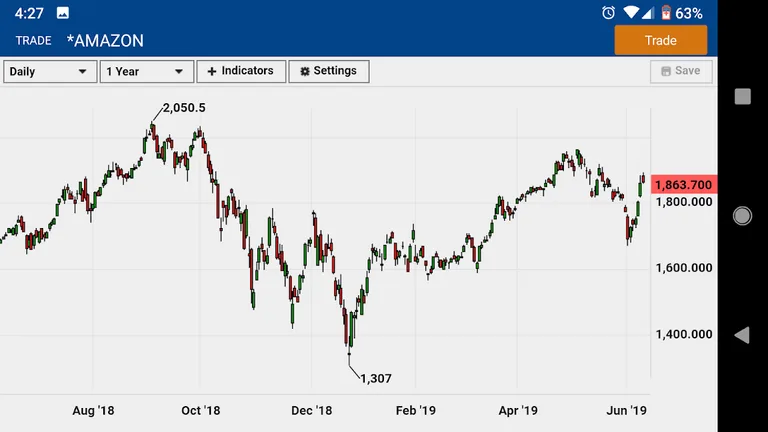
Task: Tap the orange Trade button
Action: click(660, 40)
